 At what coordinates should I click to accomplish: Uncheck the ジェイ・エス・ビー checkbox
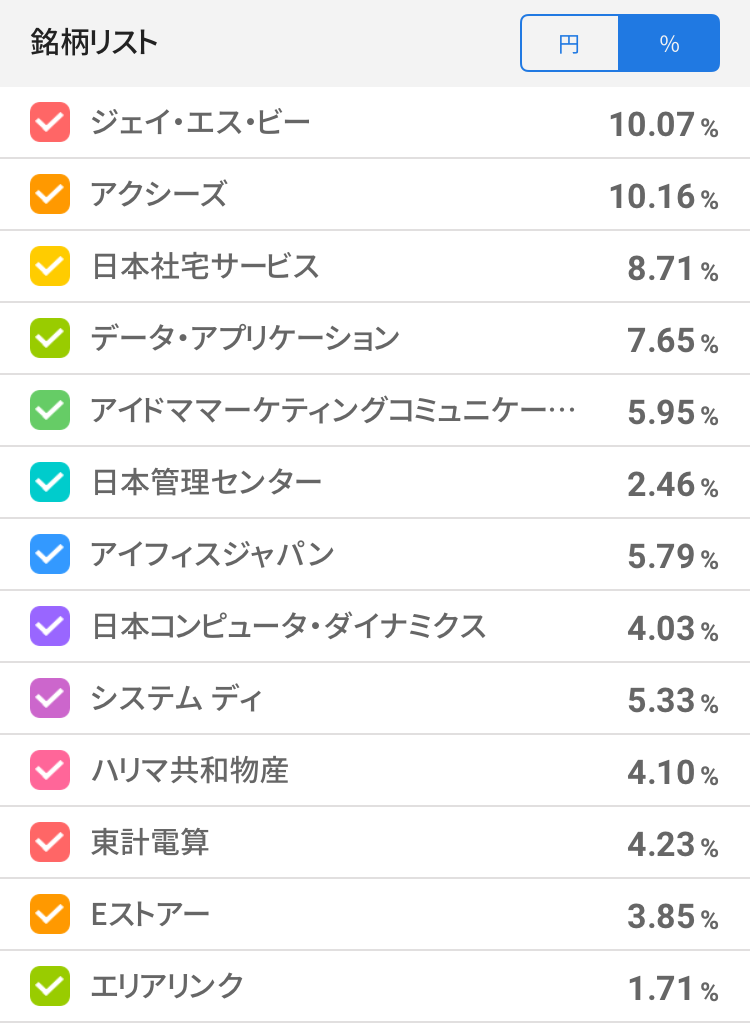[50, 122]
